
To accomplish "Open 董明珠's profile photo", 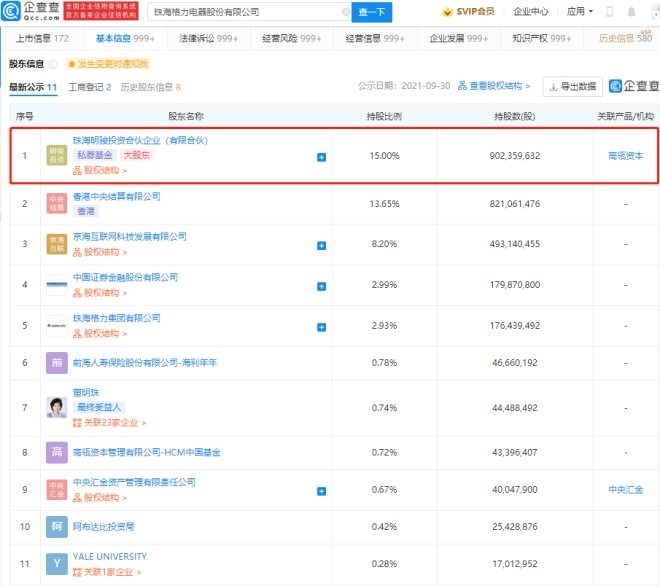I will (x=58, y=407).
